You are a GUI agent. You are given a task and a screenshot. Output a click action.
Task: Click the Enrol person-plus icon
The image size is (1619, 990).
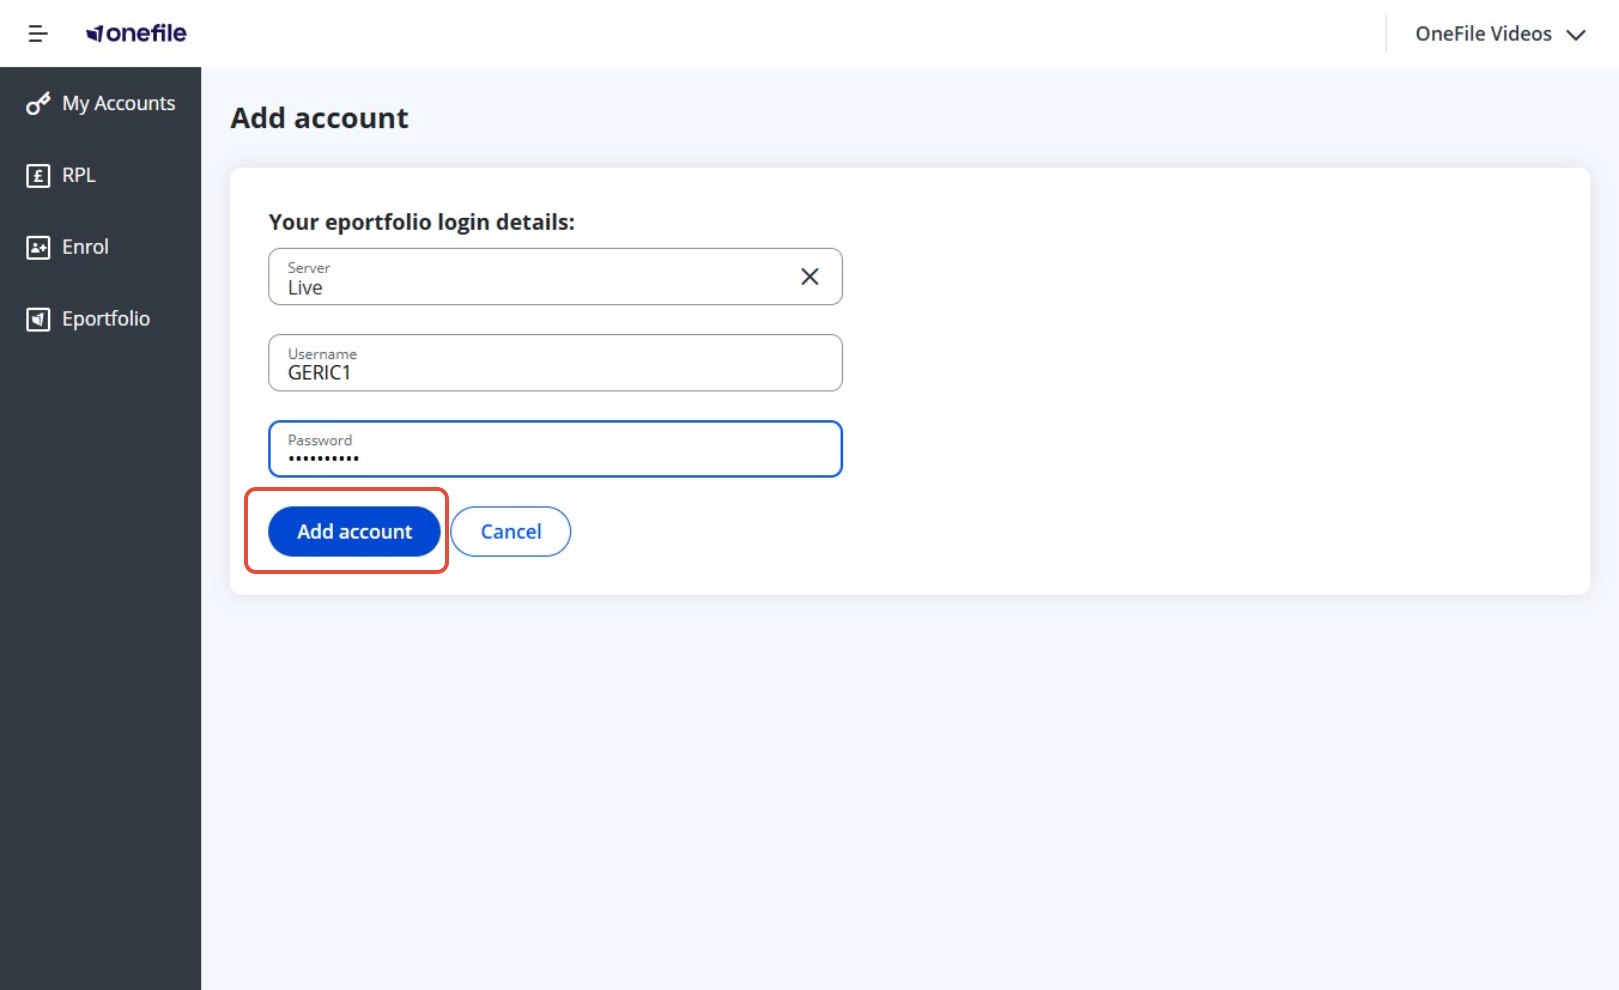38,248
